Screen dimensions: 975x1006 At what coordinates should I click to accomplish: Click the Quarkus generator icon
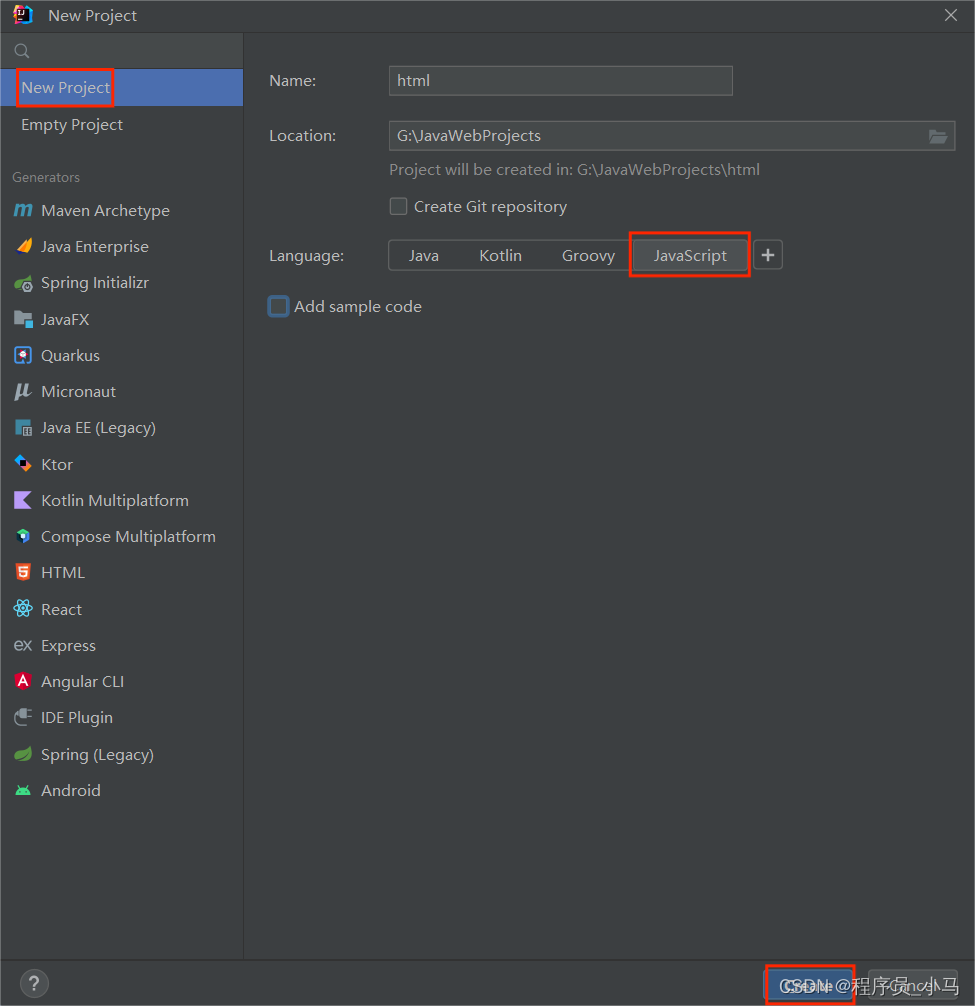pos(23,355)
